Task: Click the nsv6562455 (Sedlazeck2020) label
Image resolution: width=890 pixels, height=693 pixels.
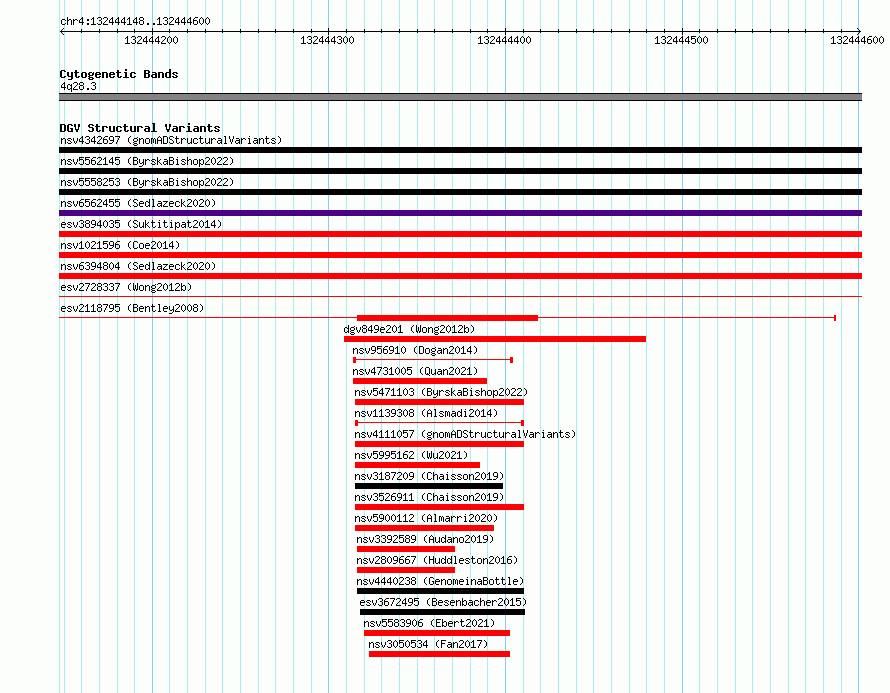Action: [x=138, y=203]
